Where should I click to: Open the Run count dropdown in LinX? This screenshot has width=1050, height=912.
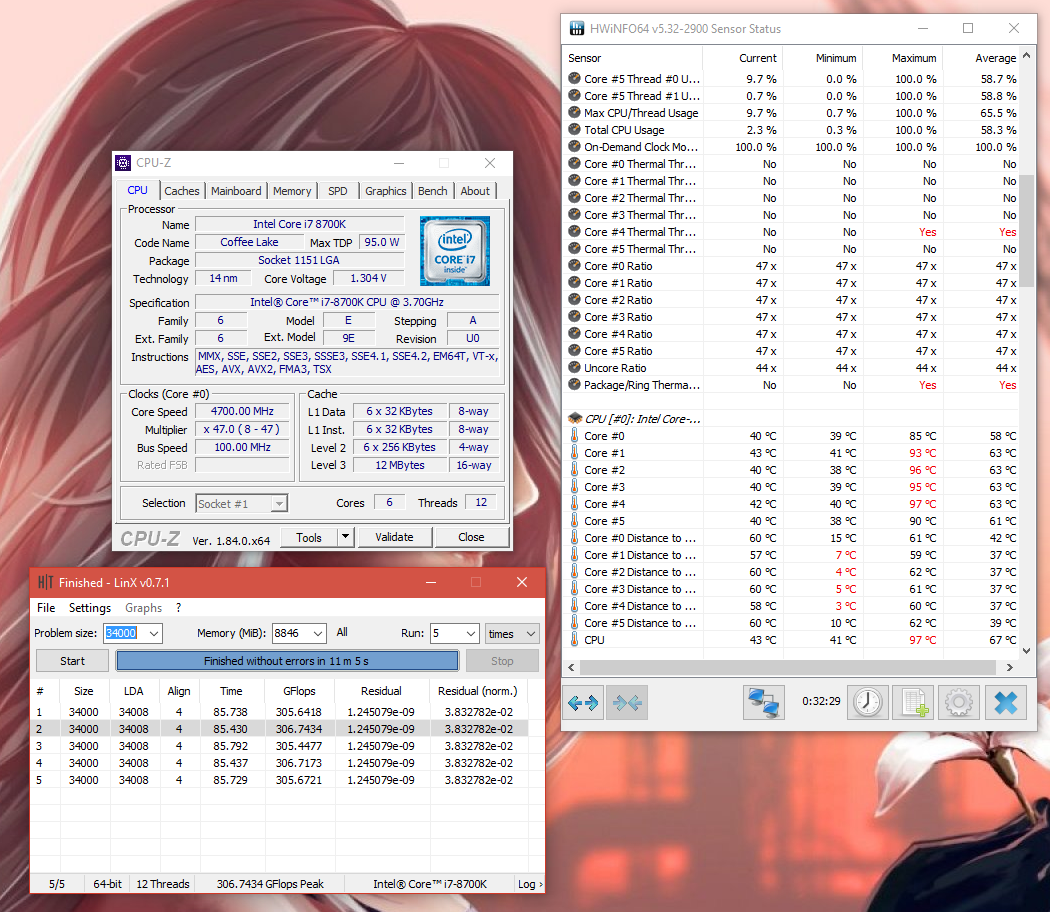point(471,633)
